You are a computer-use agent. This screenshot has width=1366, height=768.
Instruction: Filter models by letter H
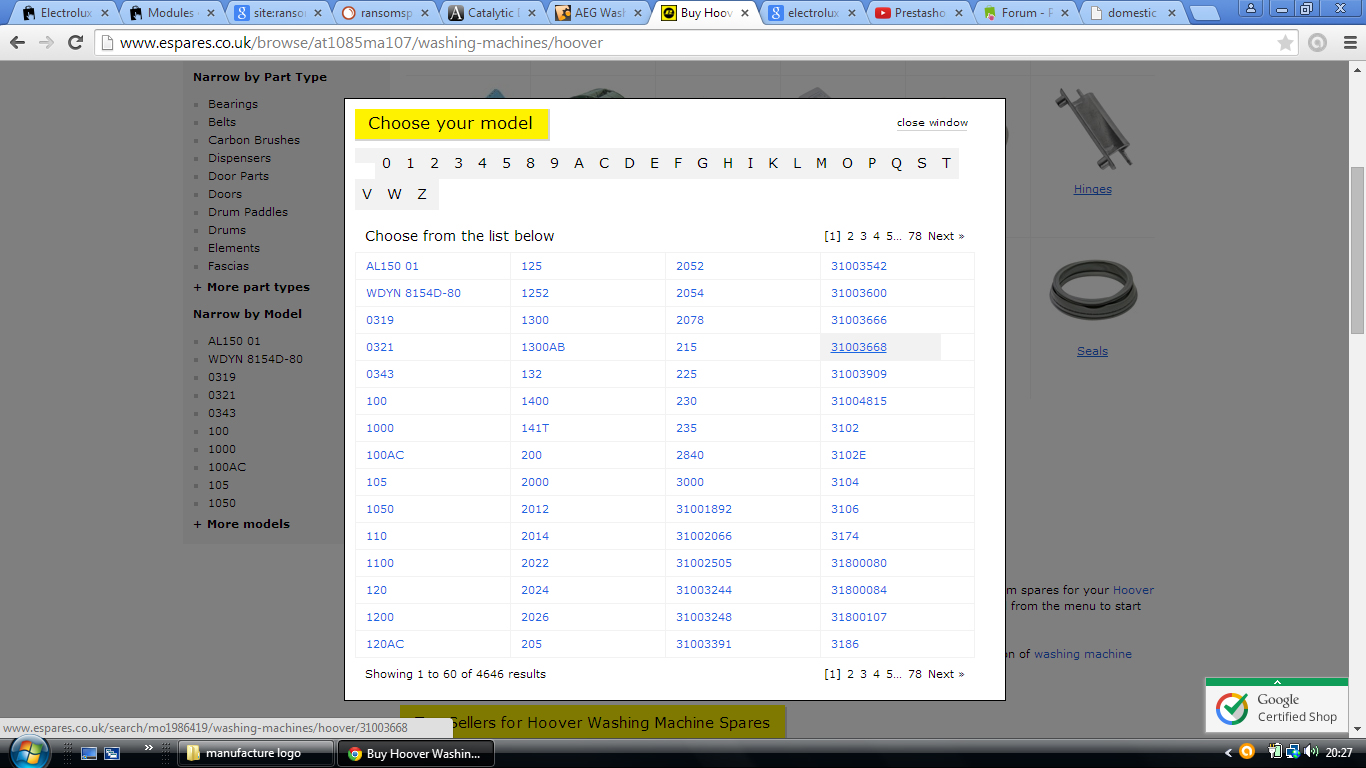[728, 164]
